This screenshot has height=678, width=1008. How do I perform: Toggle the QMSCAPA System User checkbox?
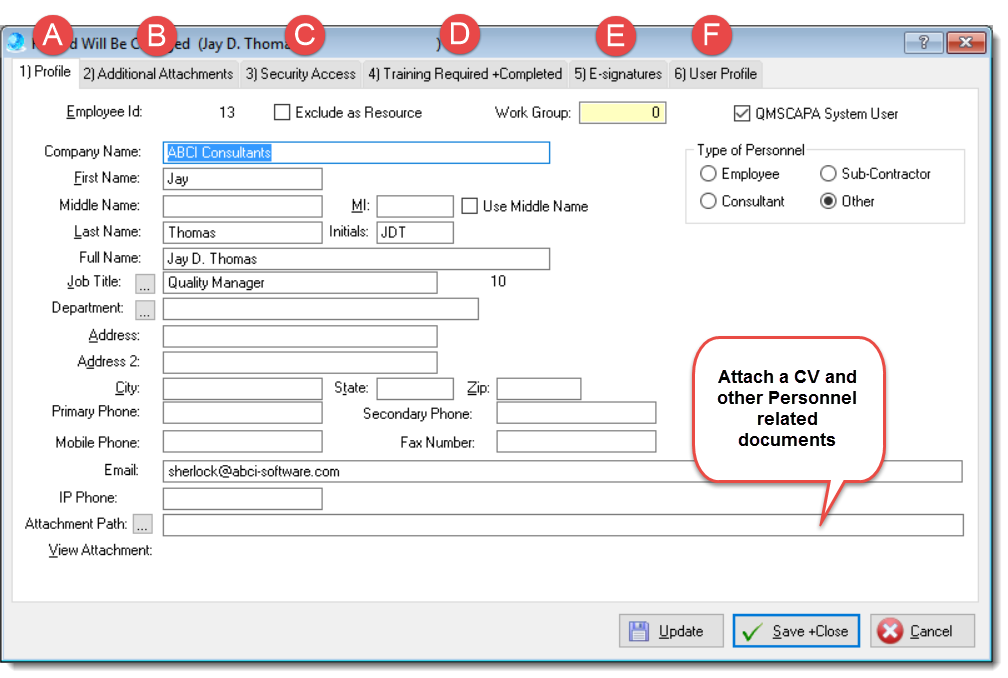[x=741, y=114]
